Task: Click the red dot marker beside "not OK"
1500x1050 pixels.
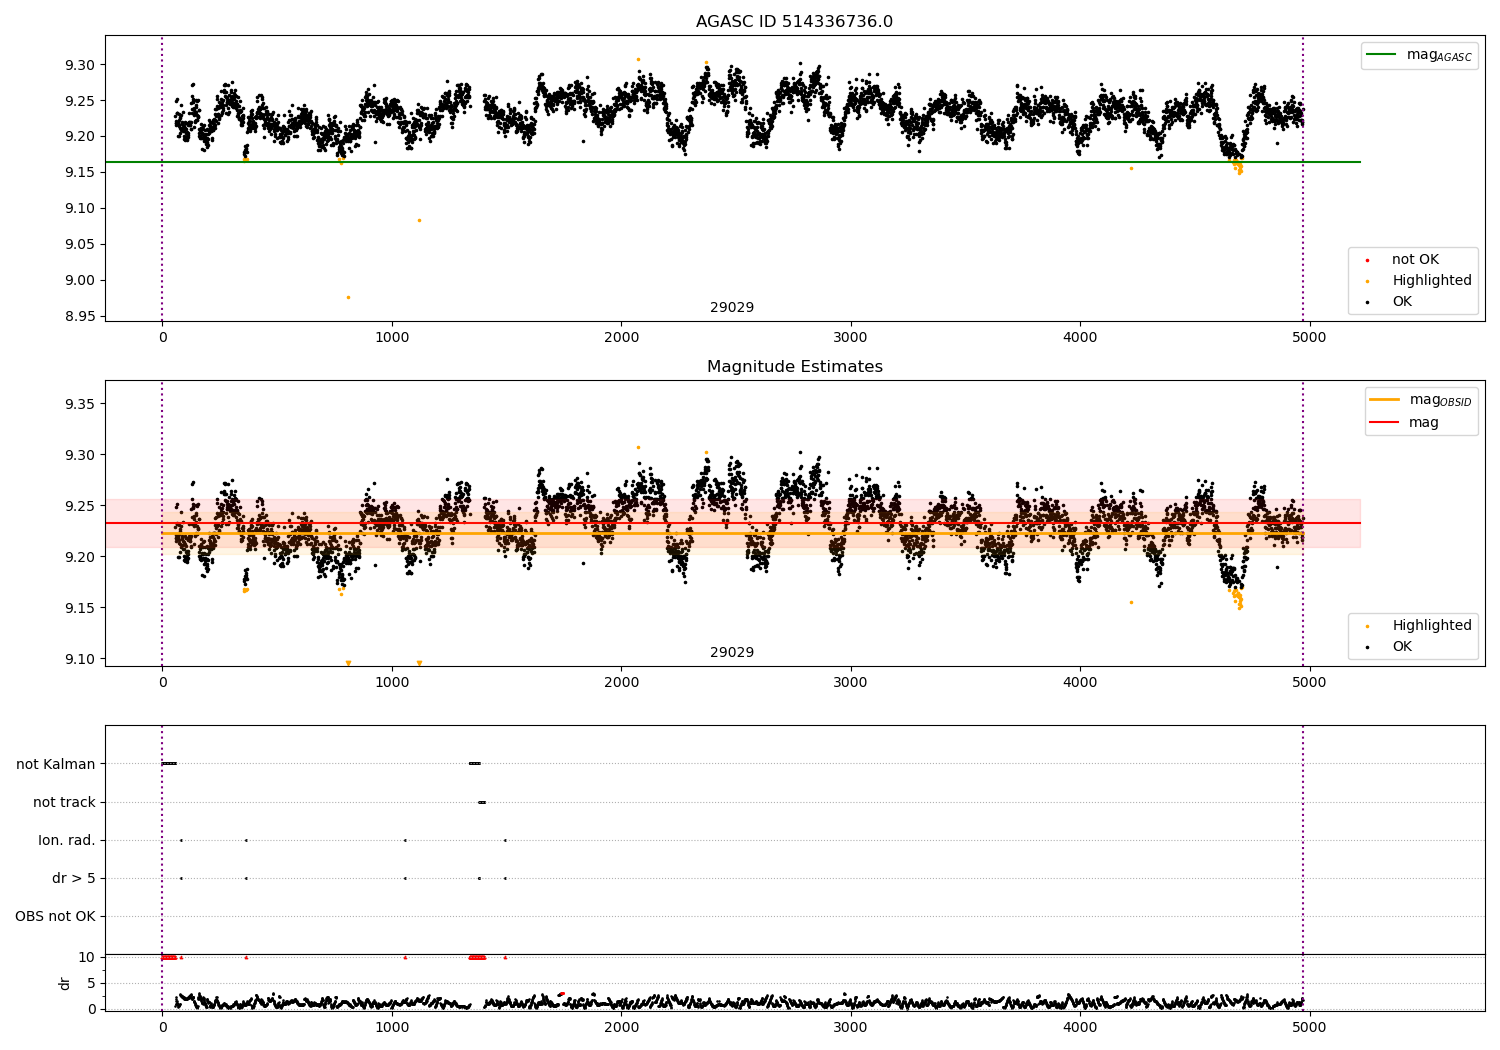Action: pyautogui.click(x=1368, y=261)
